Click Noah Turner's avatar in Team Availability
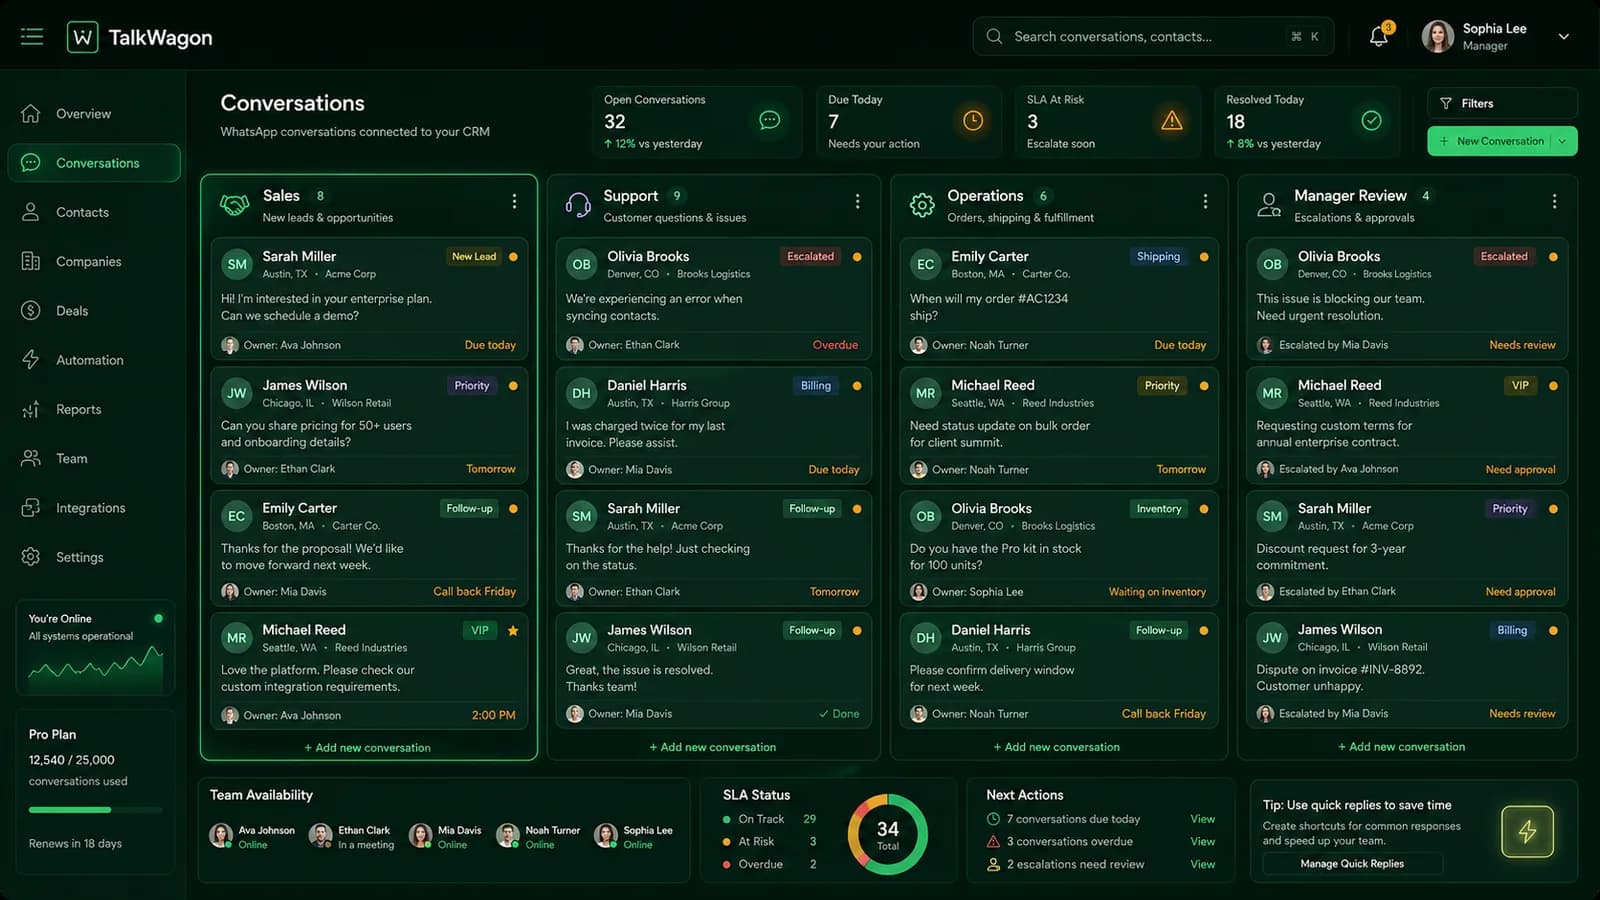Screen dimensions: 1600x900 pos(508,836)
